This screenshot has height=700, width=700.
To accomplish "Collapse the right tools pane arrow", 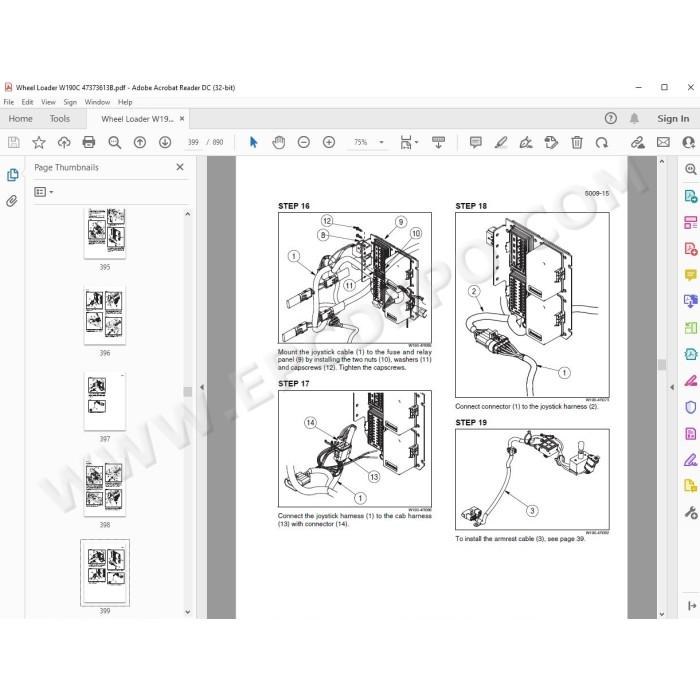I will click(672, 388).
